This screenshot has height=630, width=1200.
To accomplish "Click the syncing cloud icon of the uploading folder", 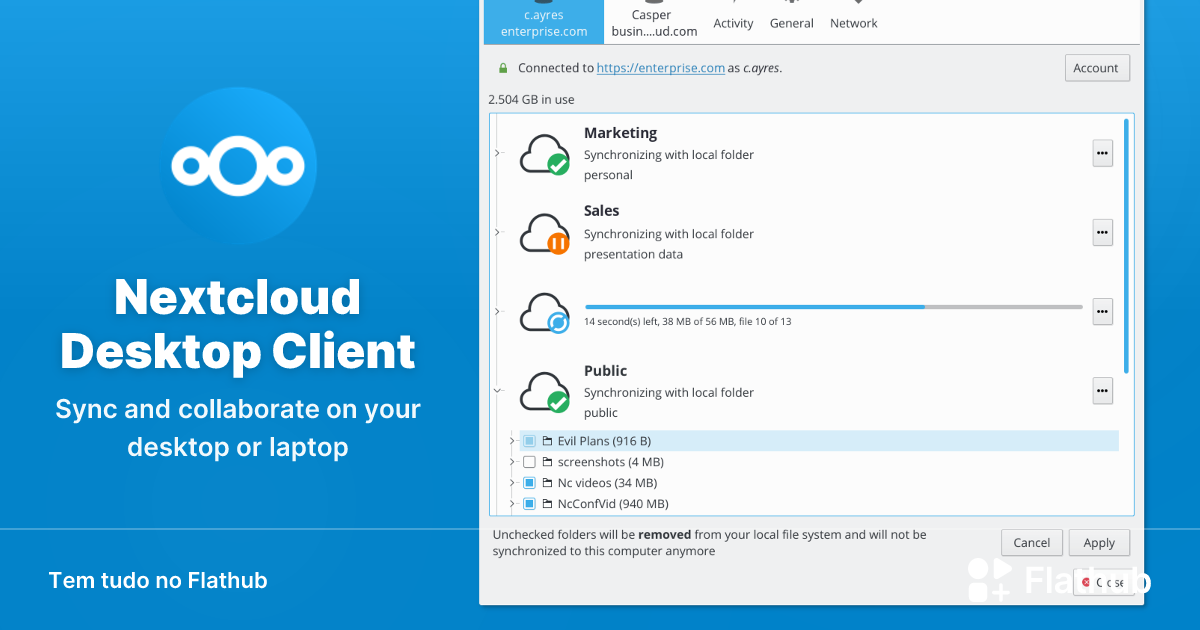I will [545, 312].
